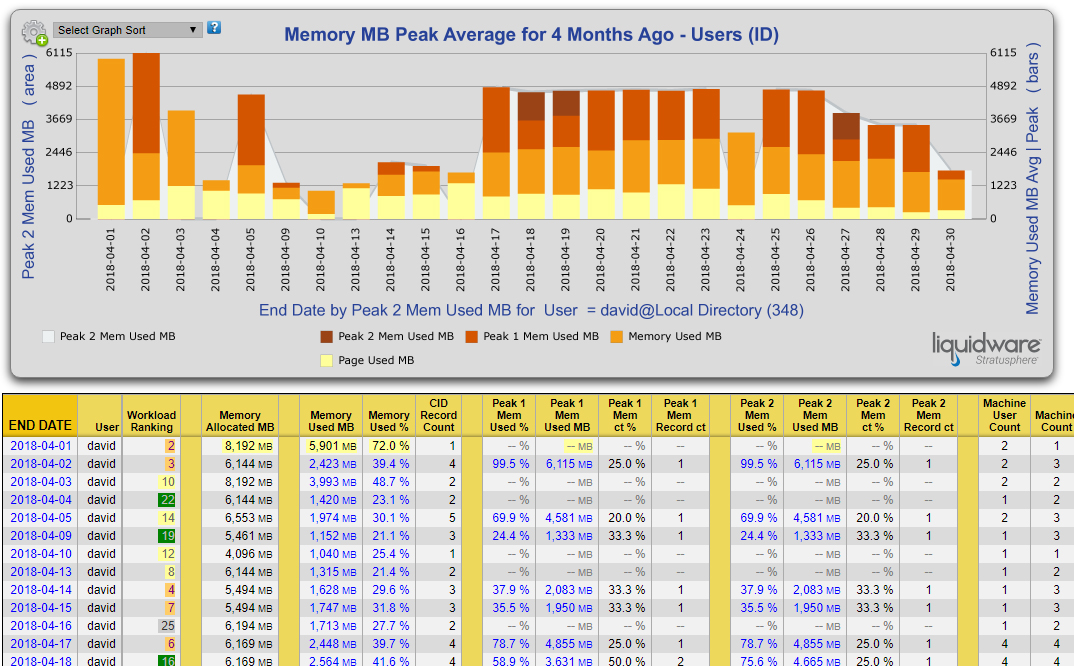This screenshot has width=1074, height=666.
Task: Open the blue help question mark icon
Action: [214, 27]
